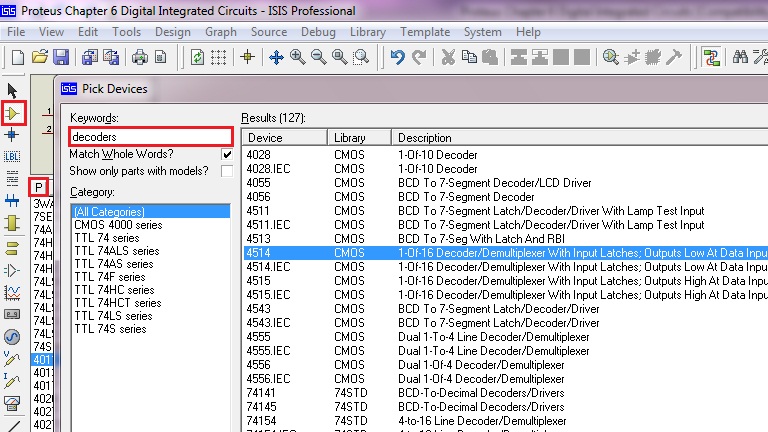Select the Wire Label mode tool
Viewport: 768px width, 432px height.
[x=13, y=156]
